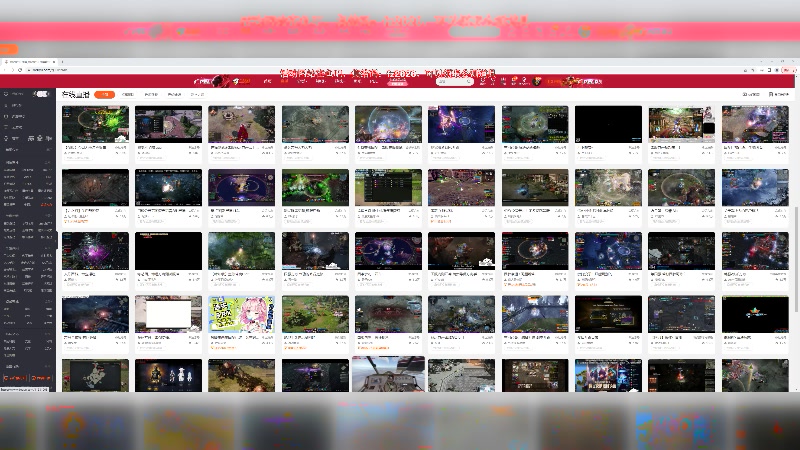Open the character selection thumbnail with three figures

pyautogui.click(x=168, y=376)
